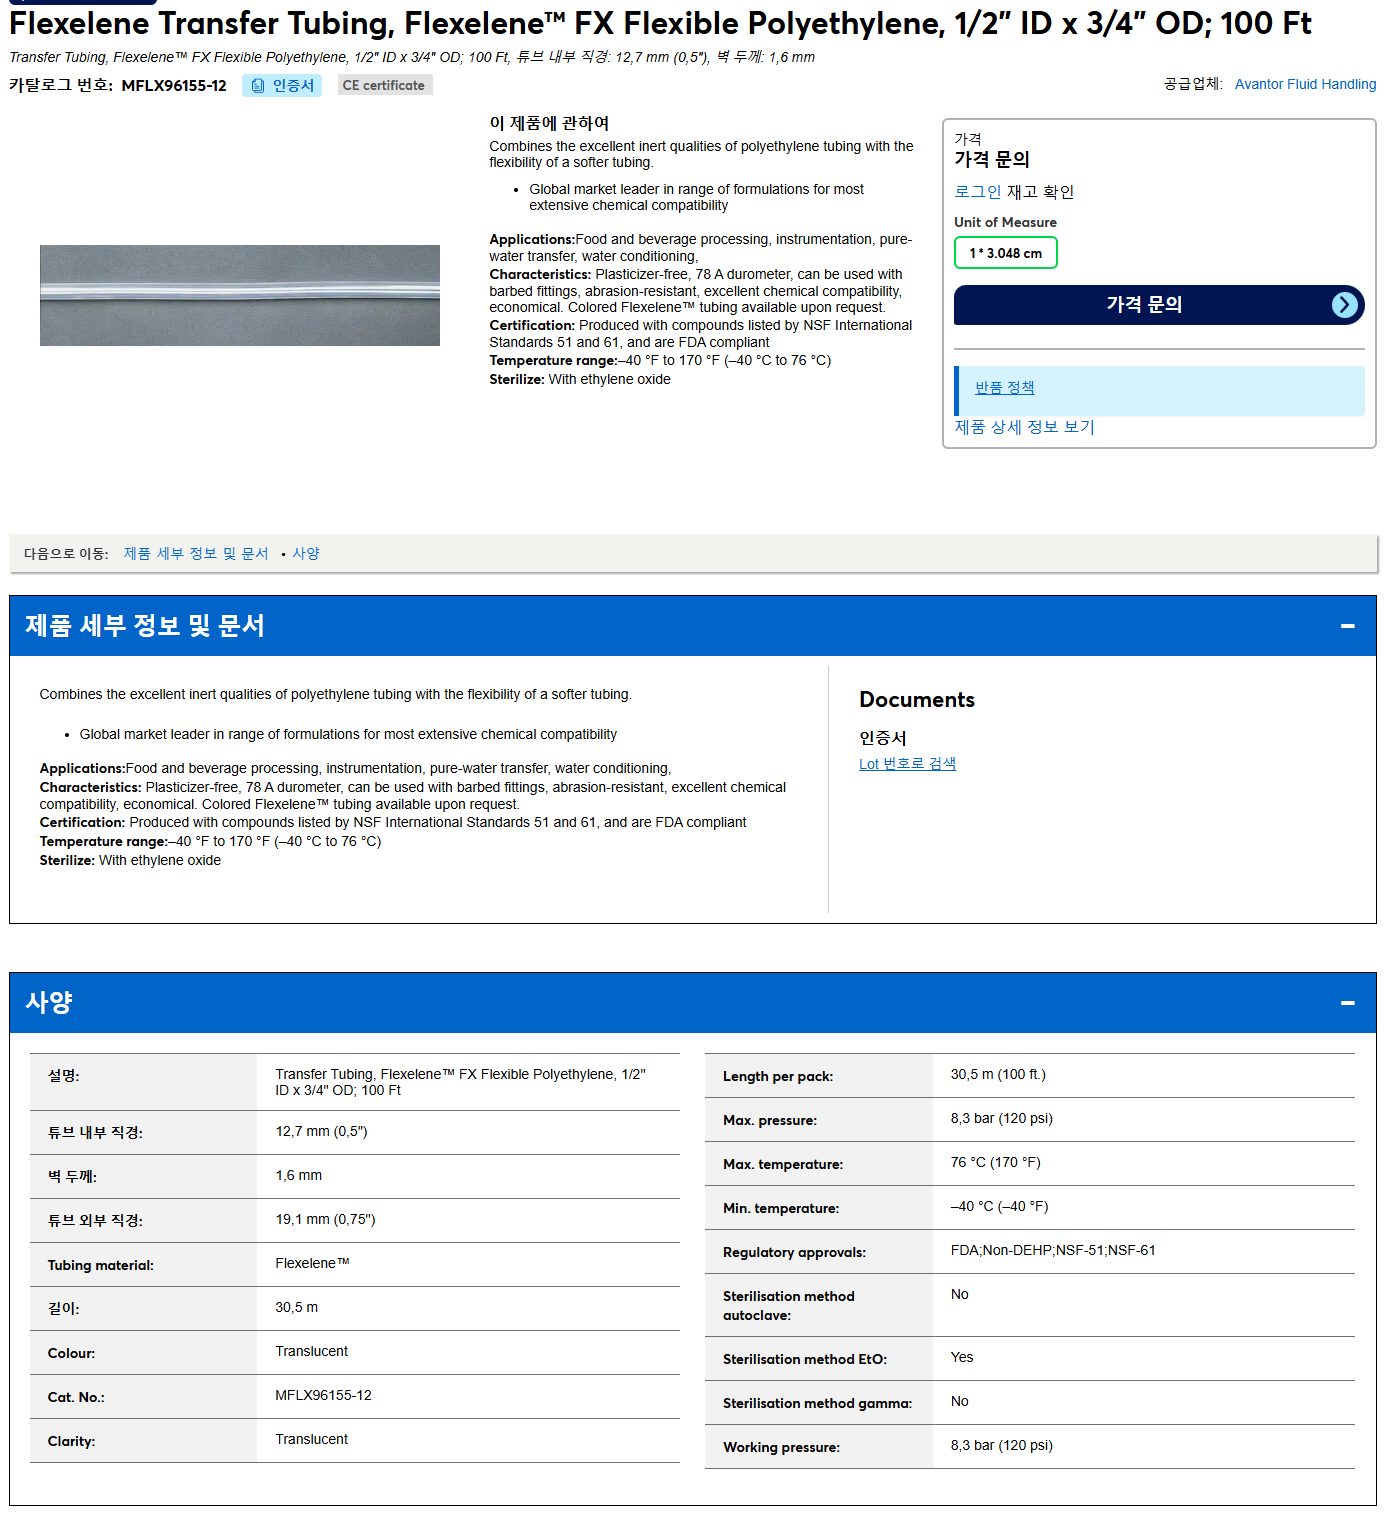Image resolution: width=1384 pixels, height=1526 pixels.
Task: Click the Flexelene™ tubing material value
Action: point(312,1264)
